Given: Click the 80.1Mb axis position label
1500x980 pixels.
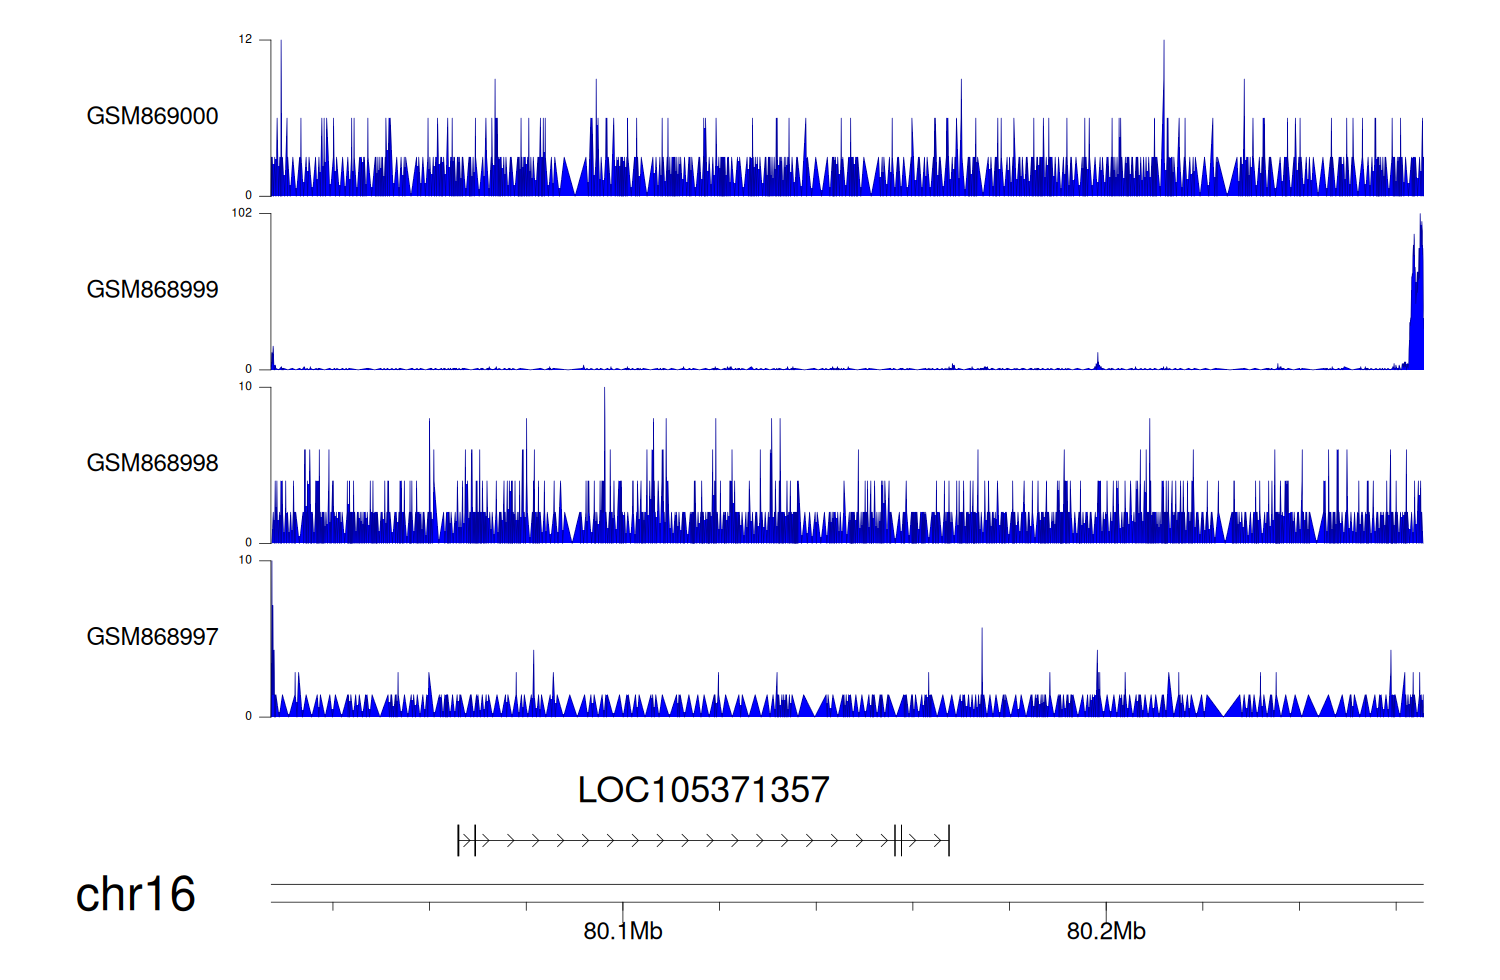Looking at the screenshot, I should [x=622, y=931].
